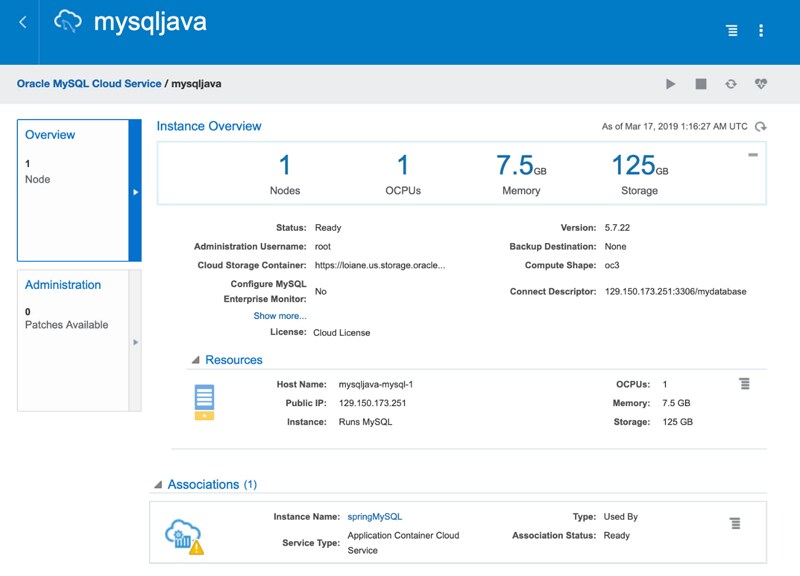Click the Resources section heading
This screenshot has width=800, height=576.
point(234,360)
